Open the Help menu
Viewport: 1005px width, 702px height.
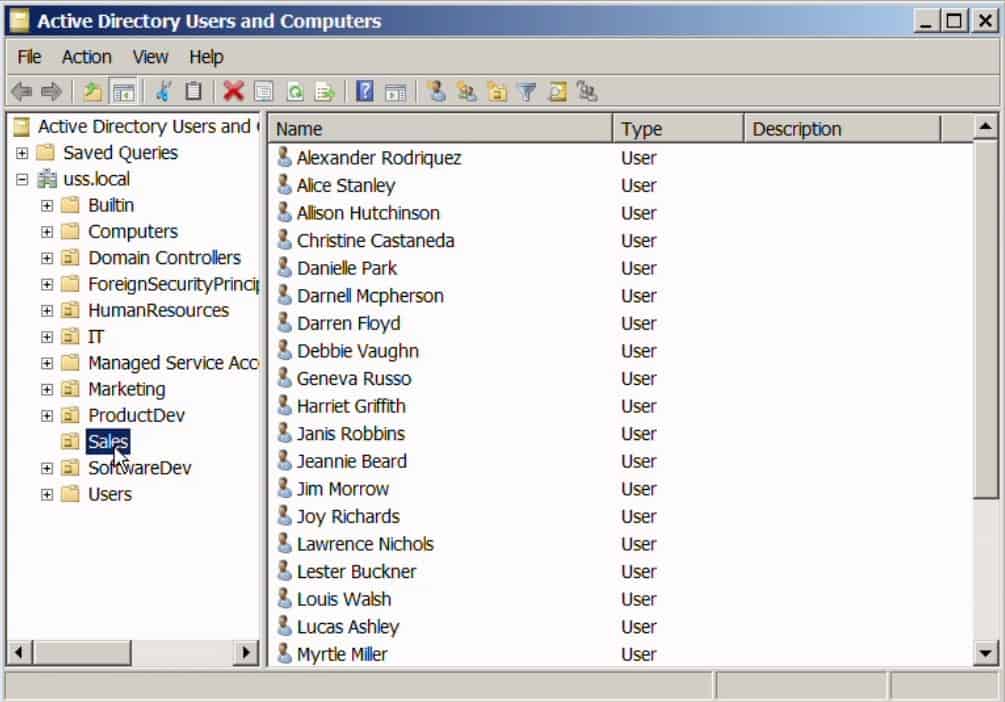pos(206,57)
